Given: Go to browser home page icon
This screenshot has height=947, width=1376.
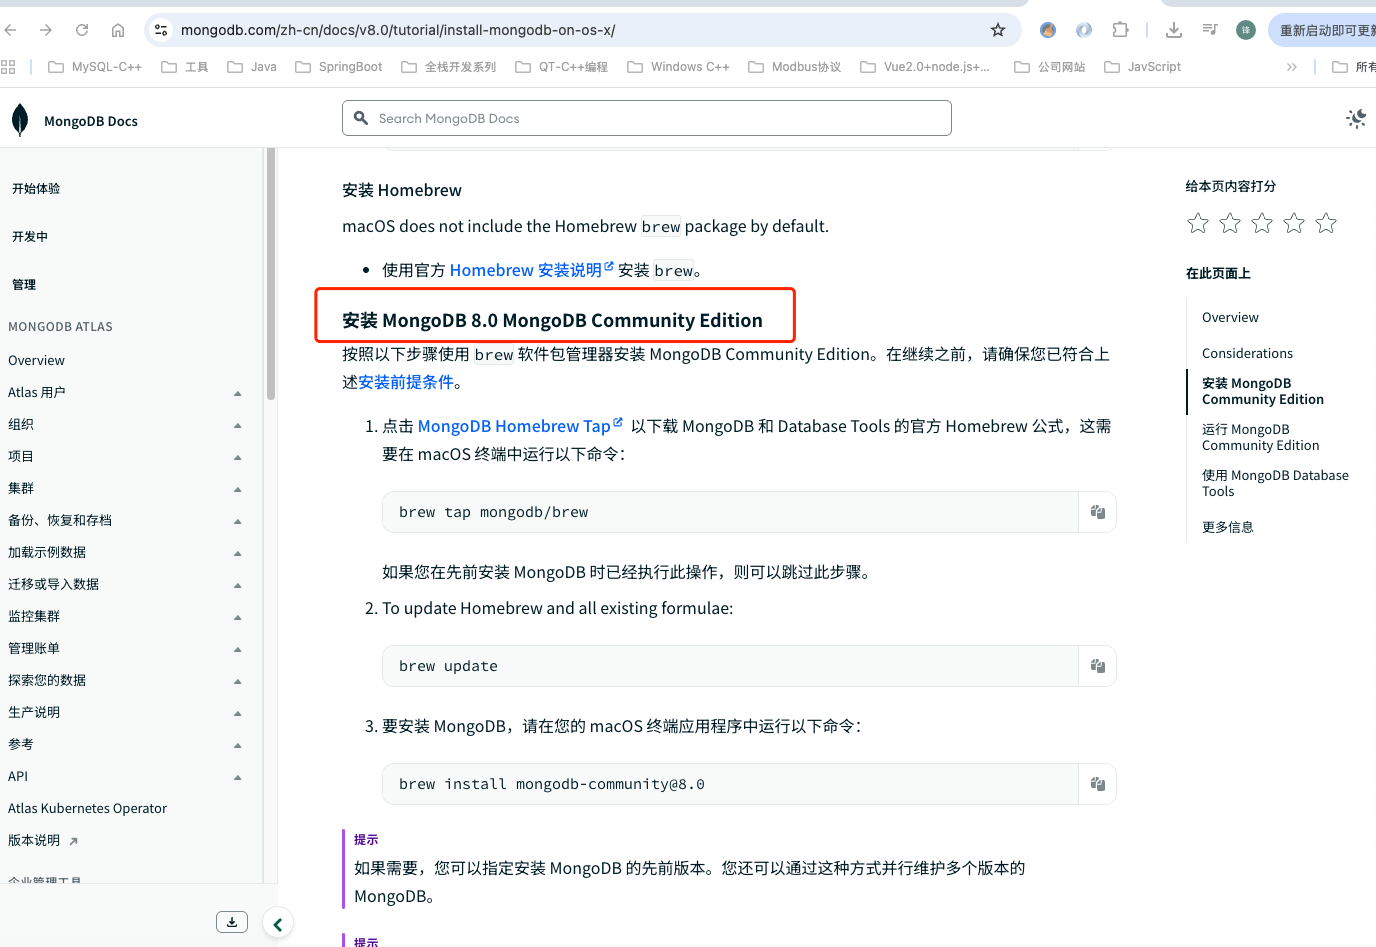Looking at the screenshot, I should pos(118,30).
